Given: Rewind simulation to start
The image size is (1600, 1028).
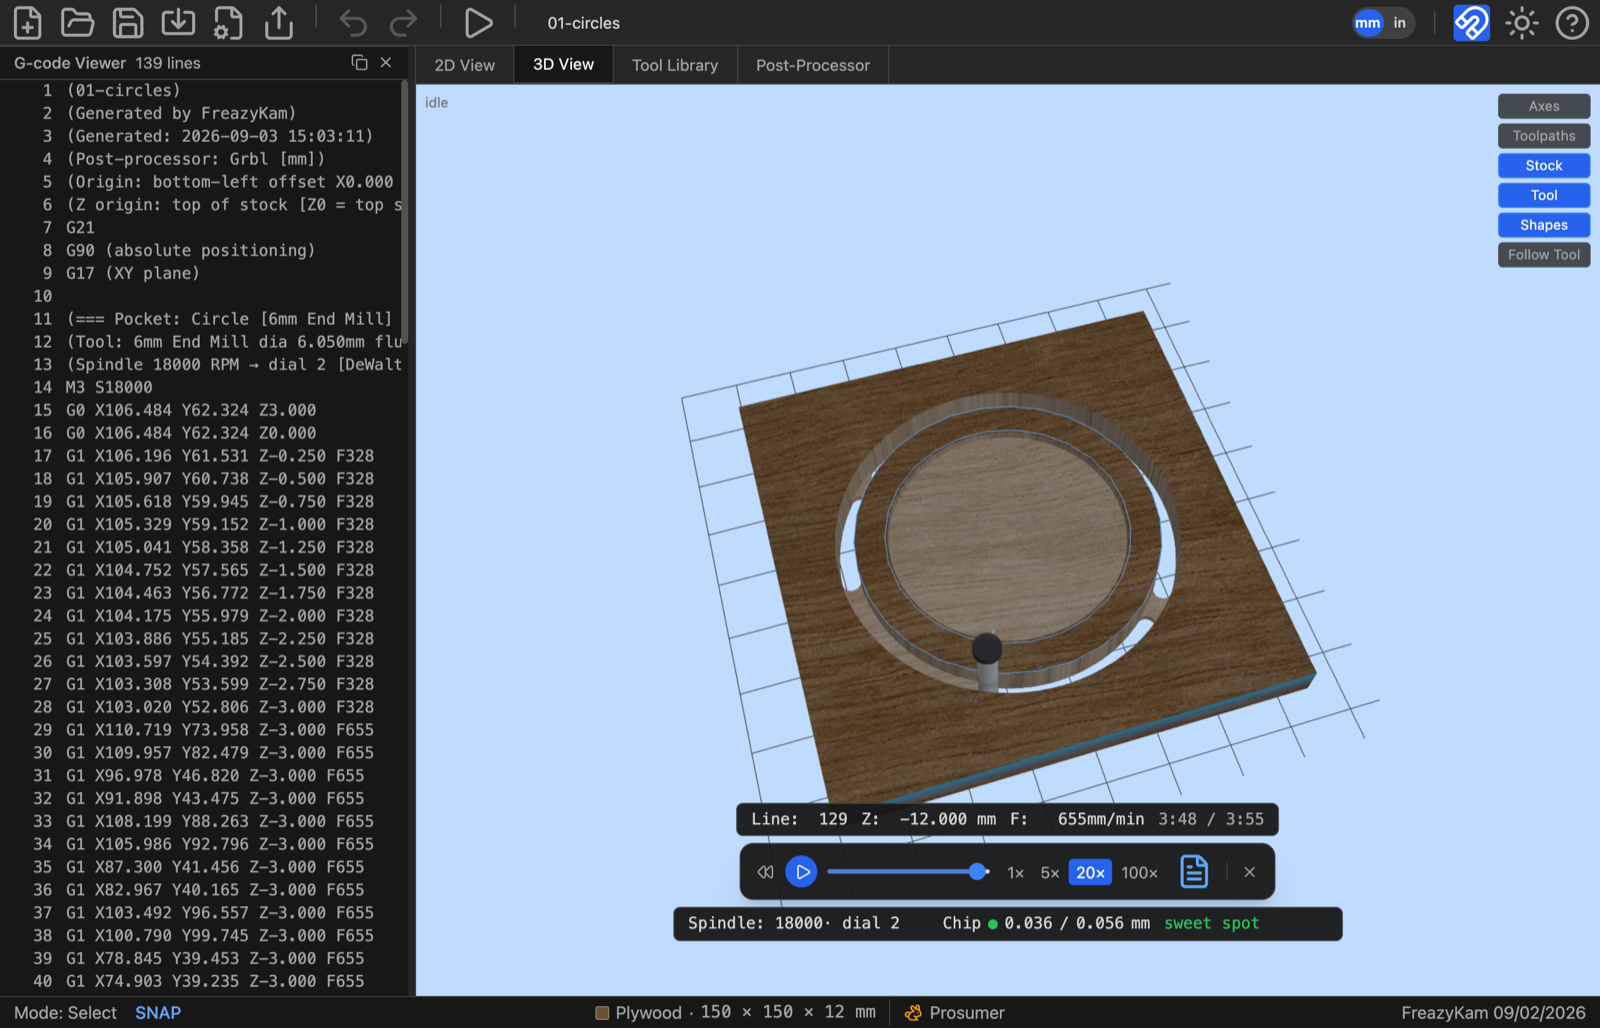Looking at the screenshot, I should (765, 872).
